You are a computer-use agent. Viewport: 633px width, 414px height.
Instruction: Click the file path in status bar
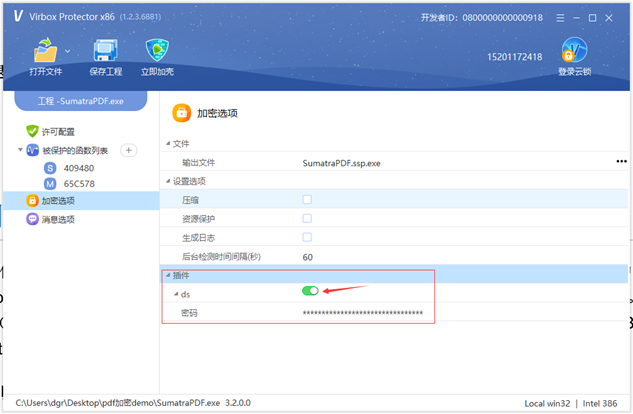coord(118,403)
